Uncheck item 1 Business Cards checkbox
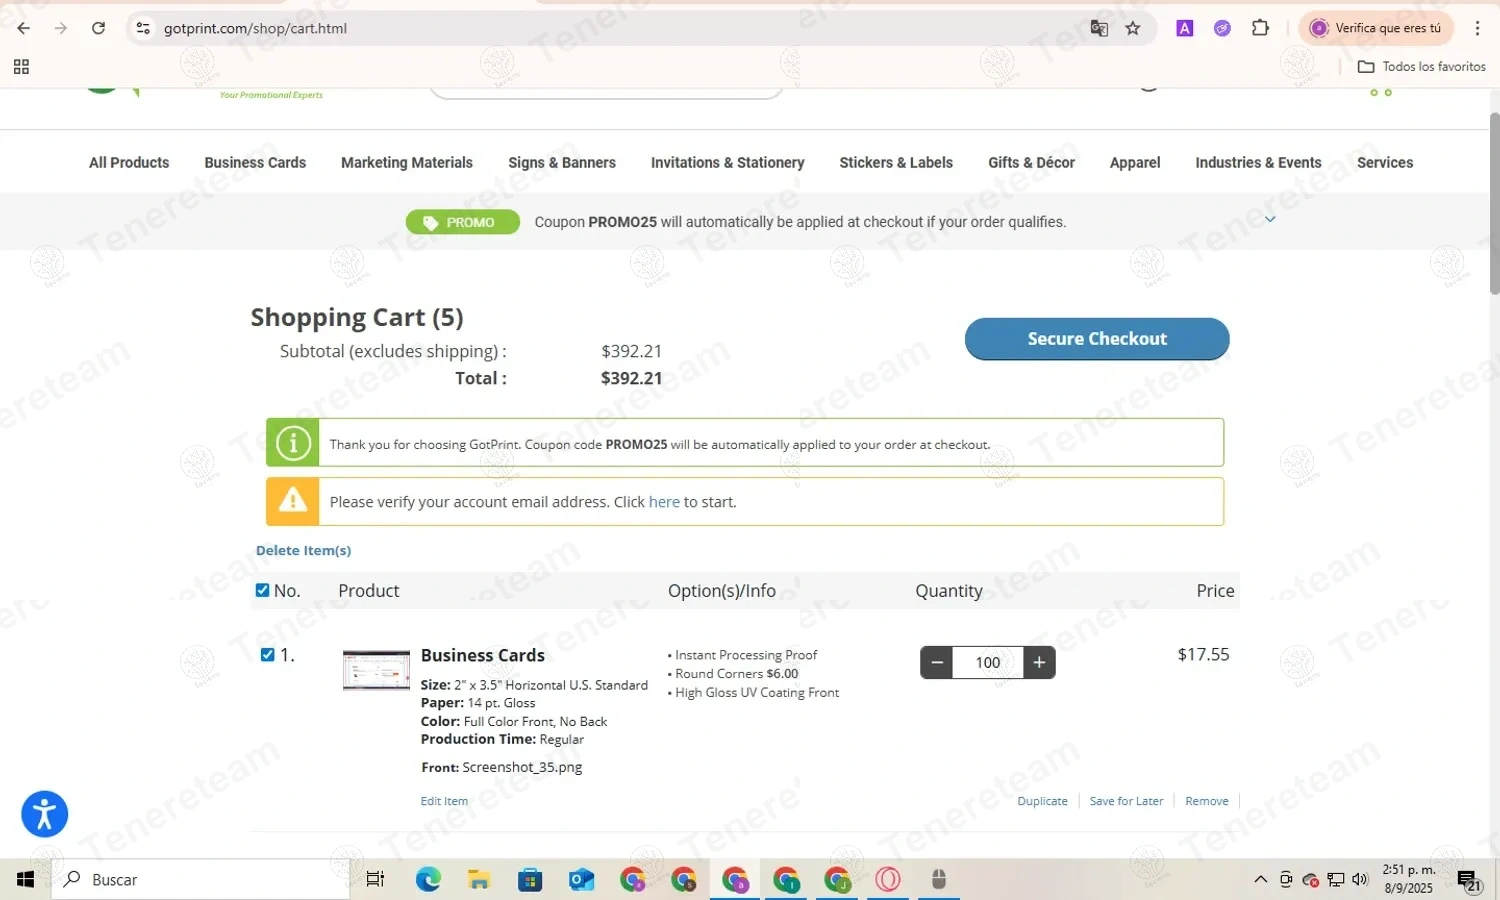1500x900 pixels. [267, 655]
